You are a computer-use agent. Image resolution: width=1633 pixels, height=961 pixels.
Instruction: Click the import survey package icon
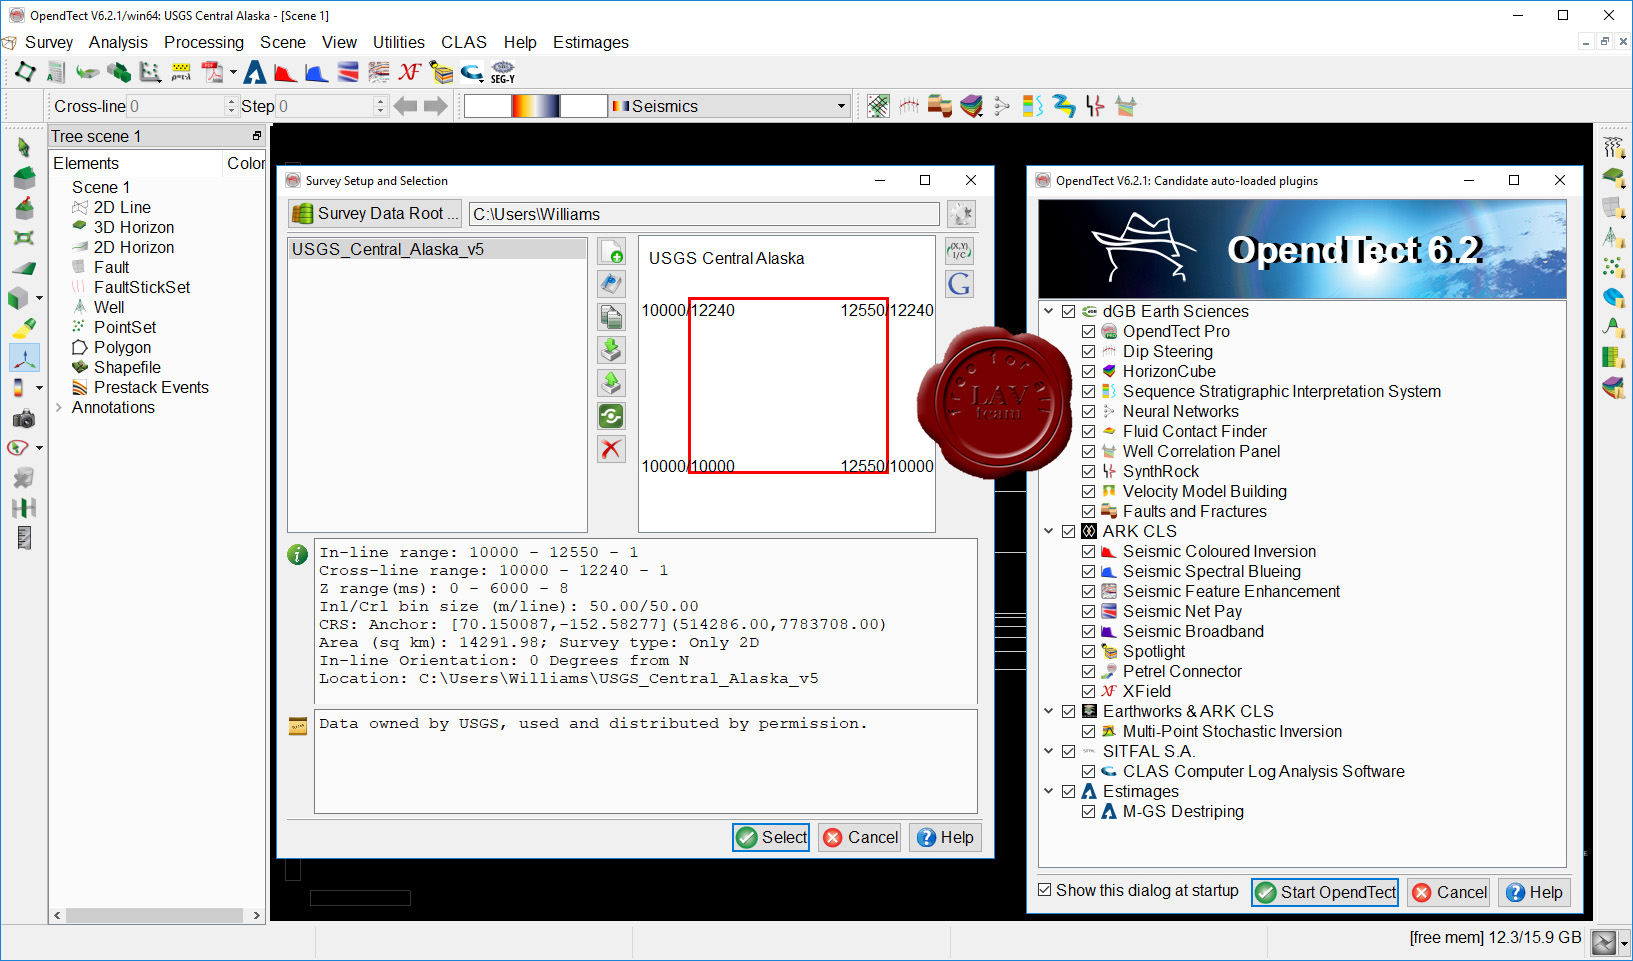(x=612, y=350)
